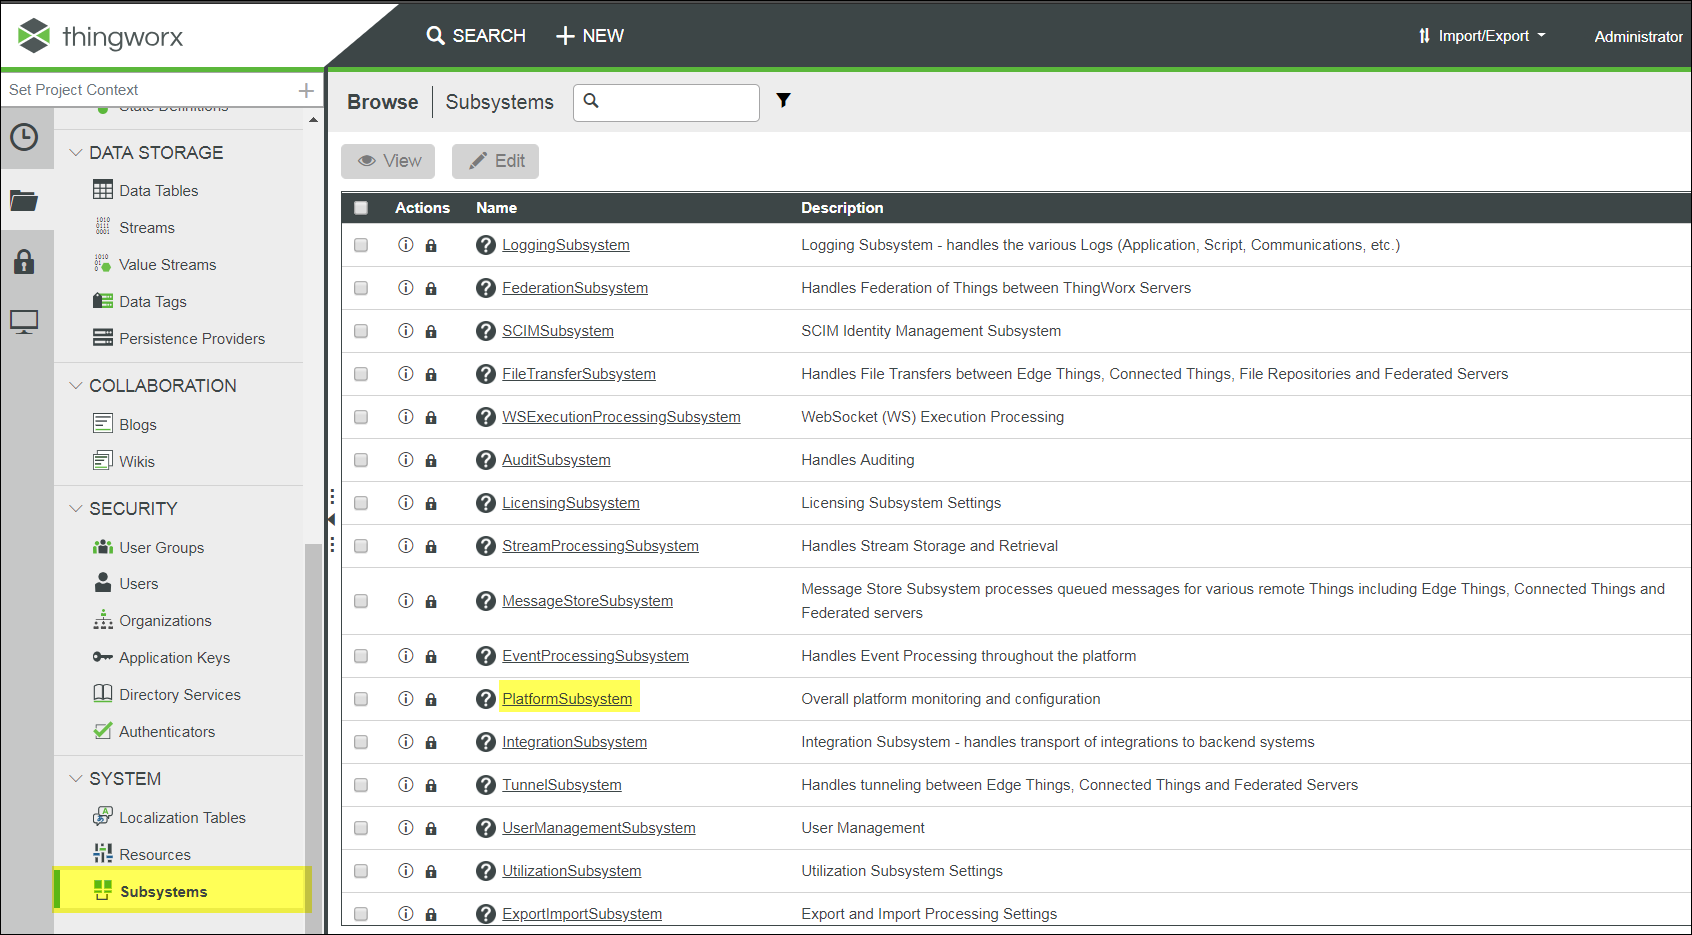Collapse the DATA STORAGE section
The height and width of the screenshot is (935, 1692).
(x=76, y=153)
